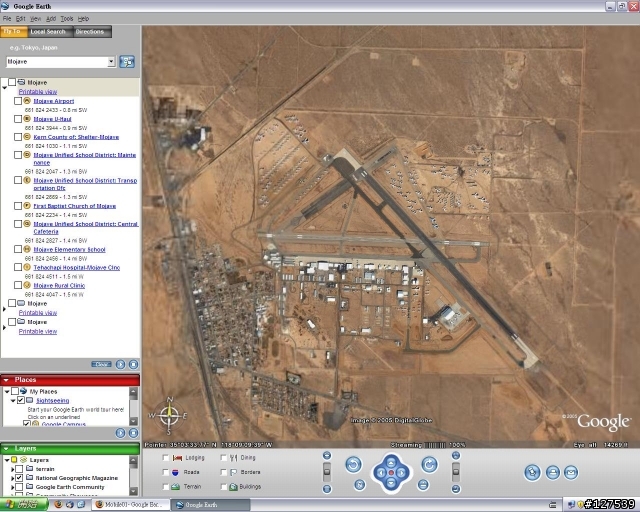Uncheck the National Geographic Magazine layer

(19, 478)
